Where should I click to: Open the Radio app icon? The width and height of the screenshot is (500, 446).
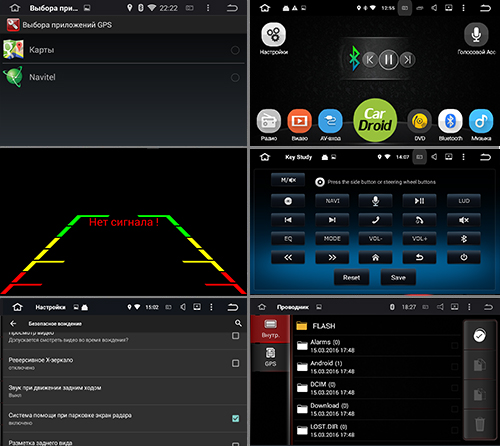[x=269, y=121]
